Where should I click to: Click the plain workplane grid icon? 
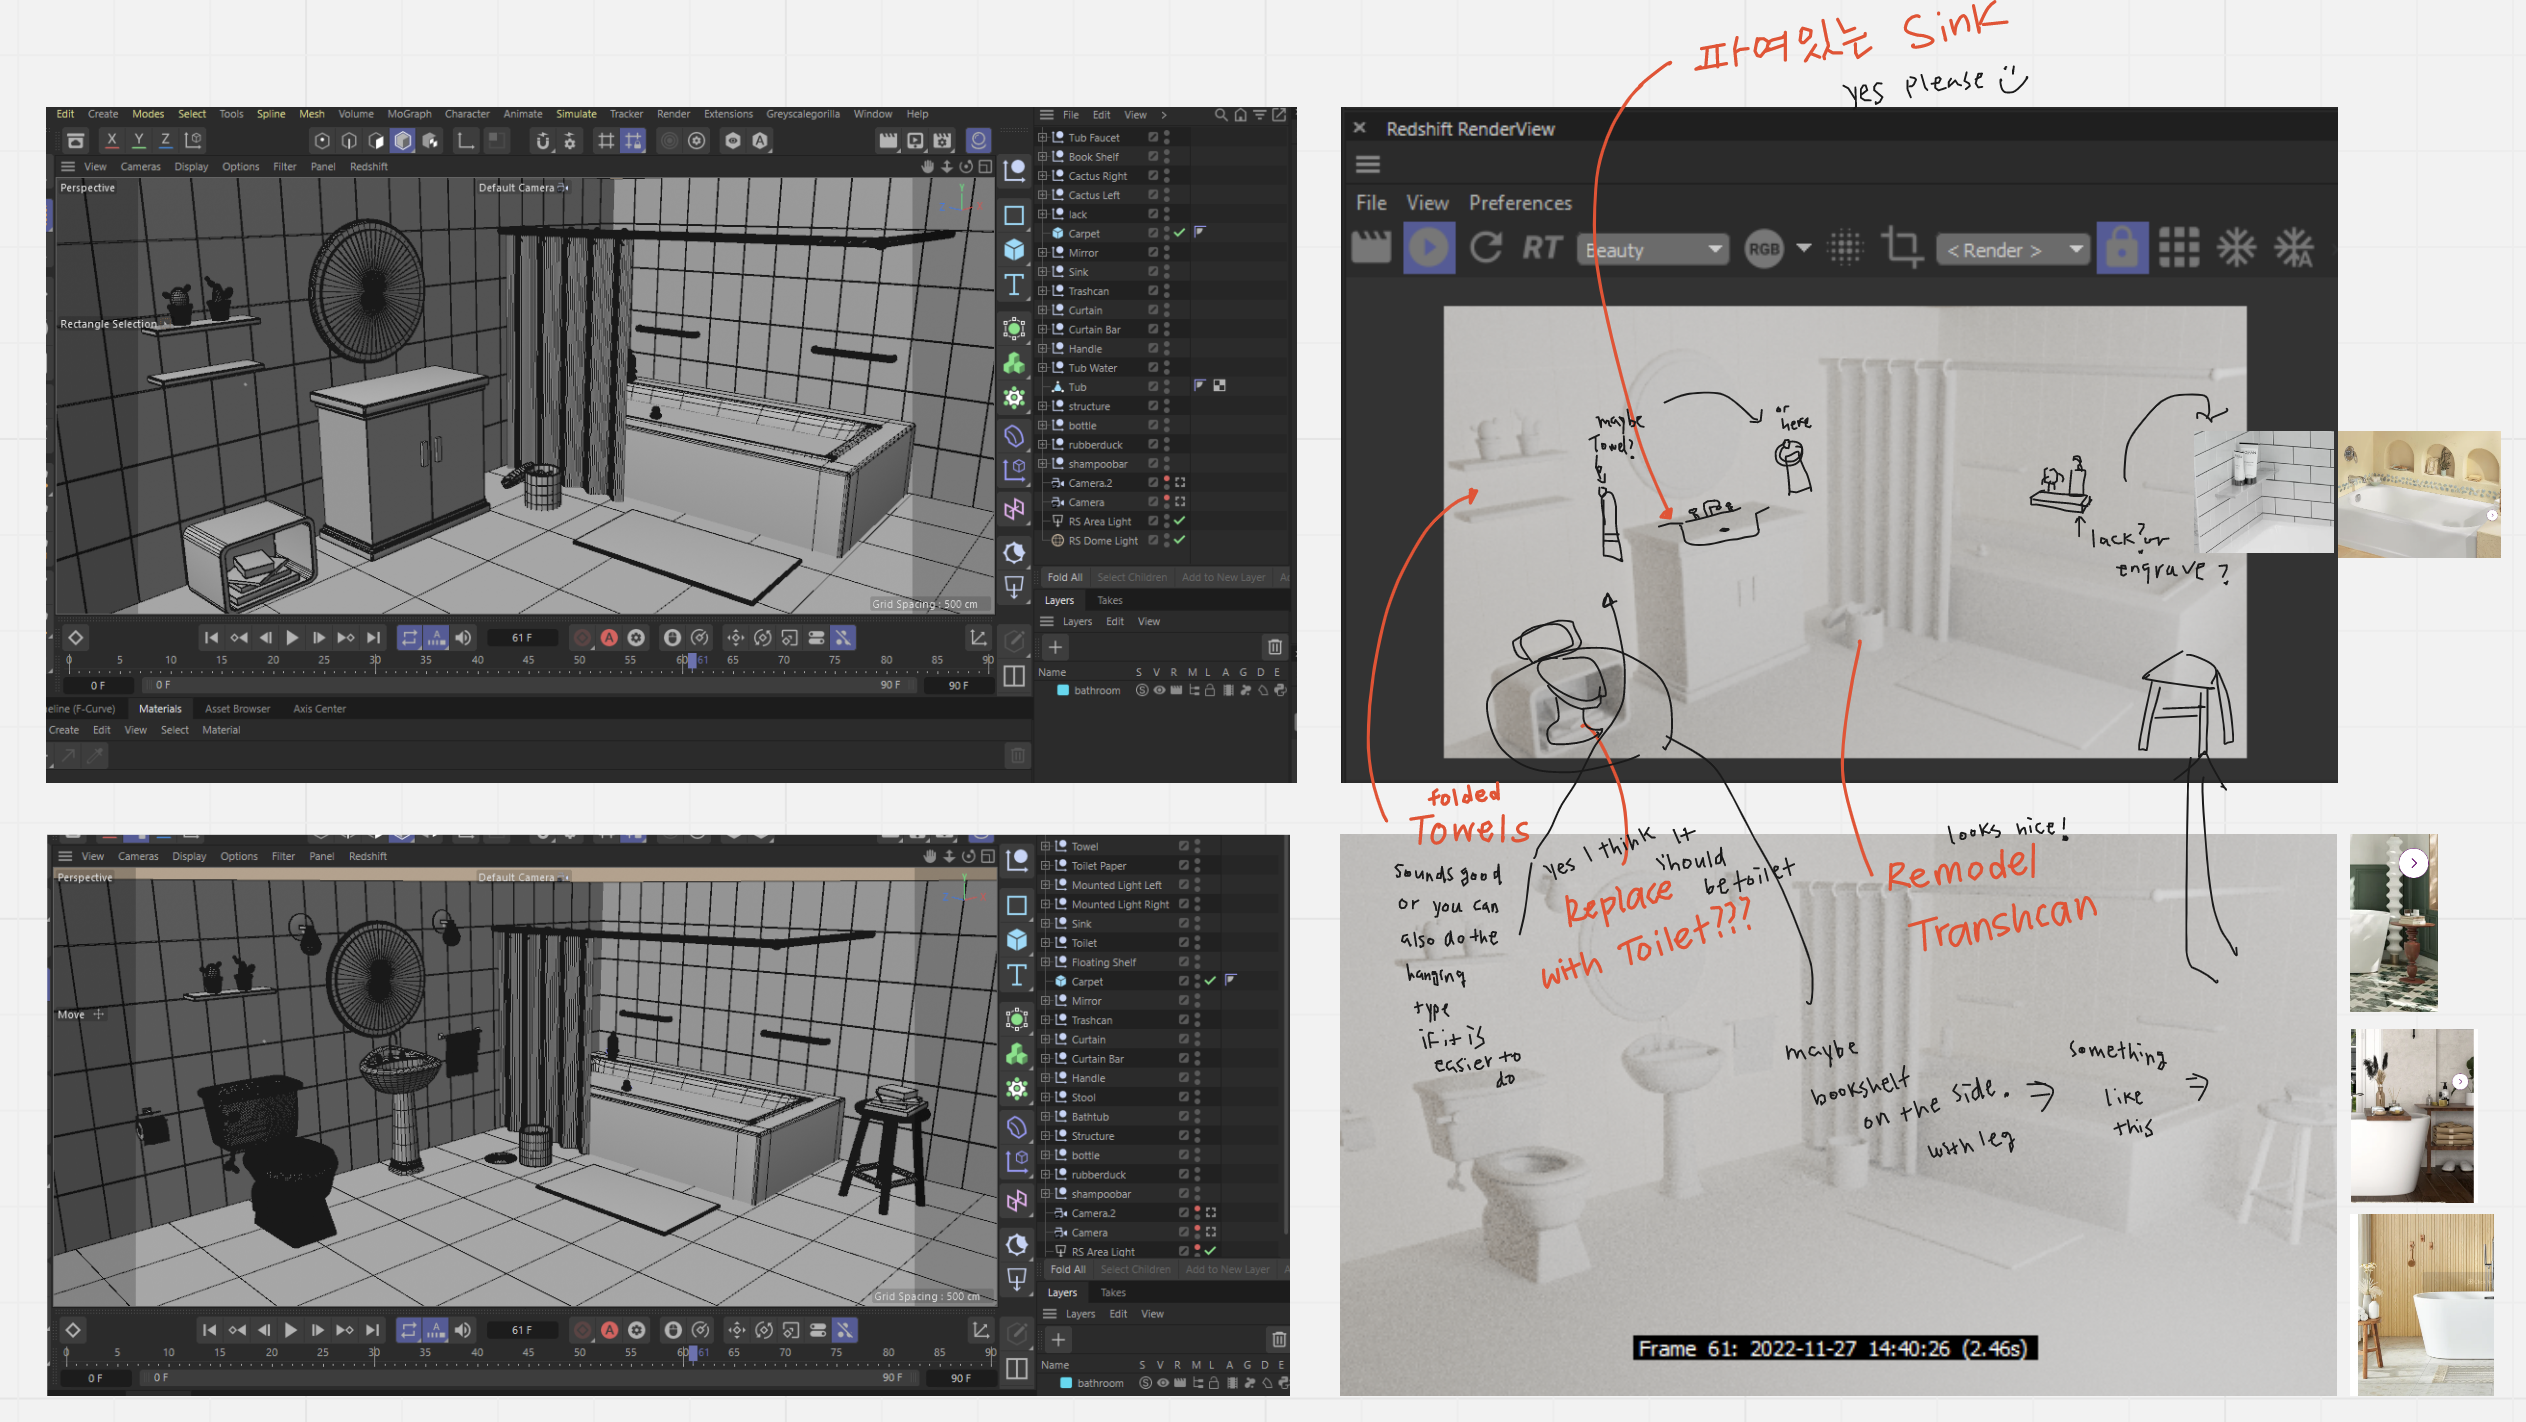606,141
